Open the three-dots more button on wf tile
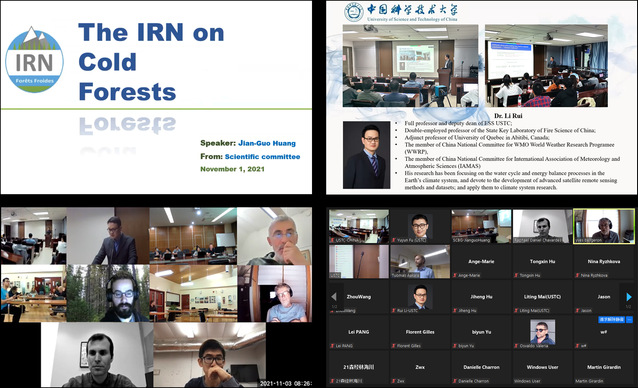This screenshot has width=638, height=388. (x=630, y=320)
